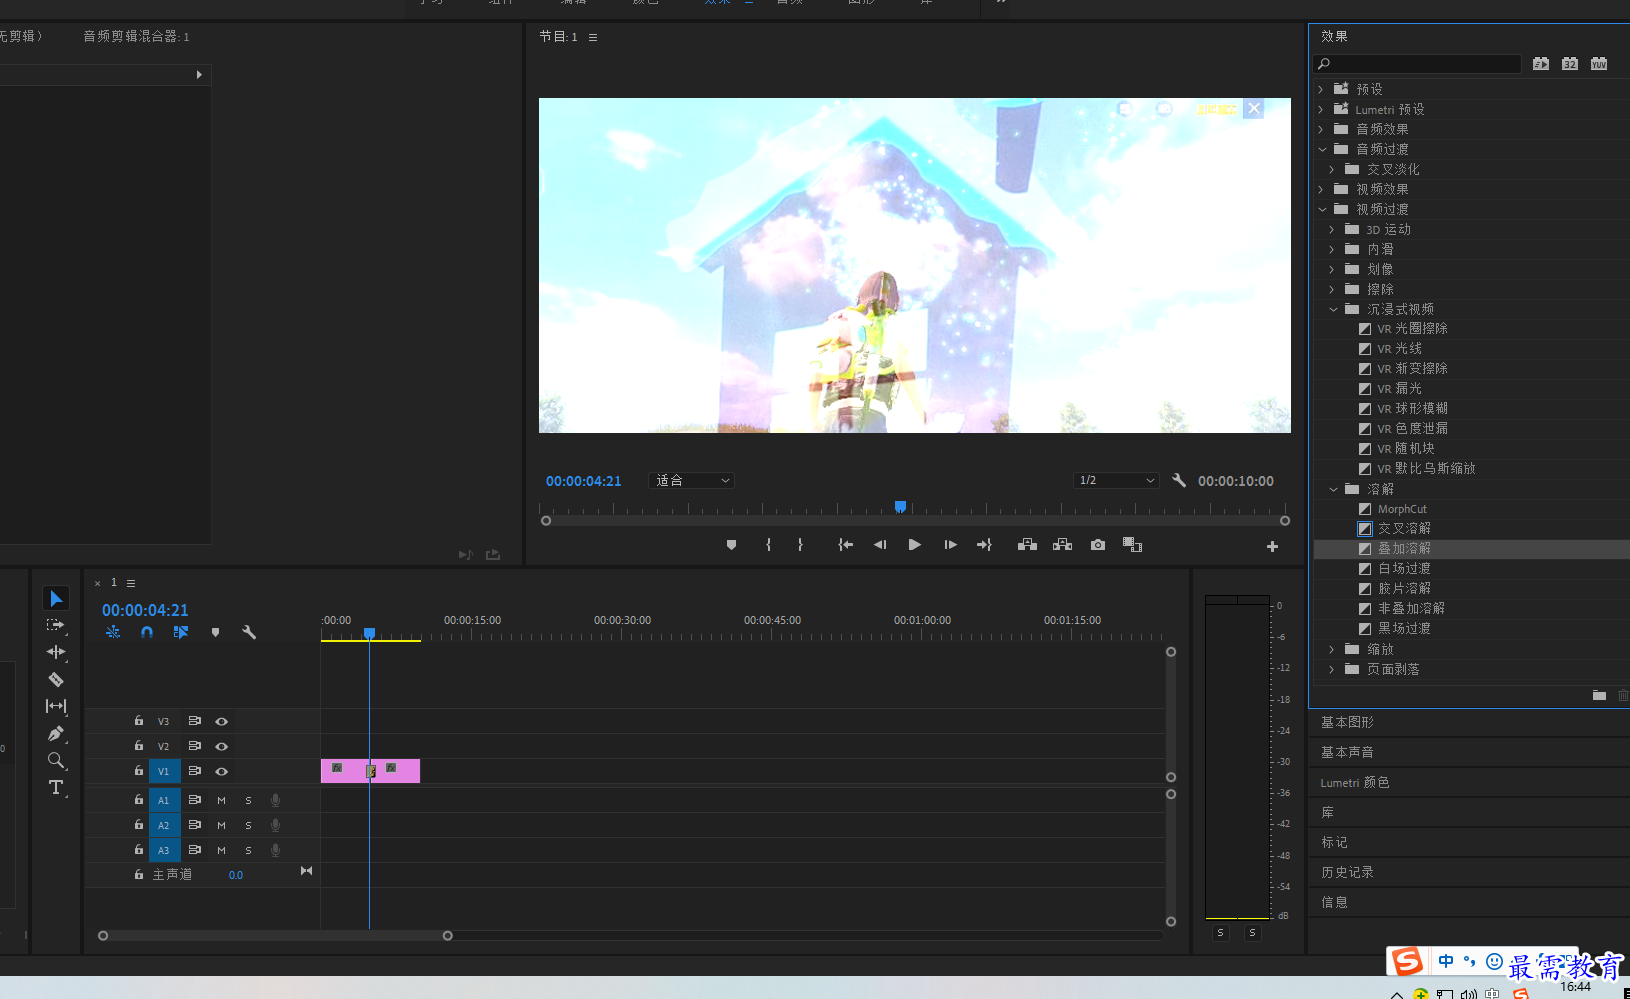Expand the 页面剥落 folder

(1332, 669)
